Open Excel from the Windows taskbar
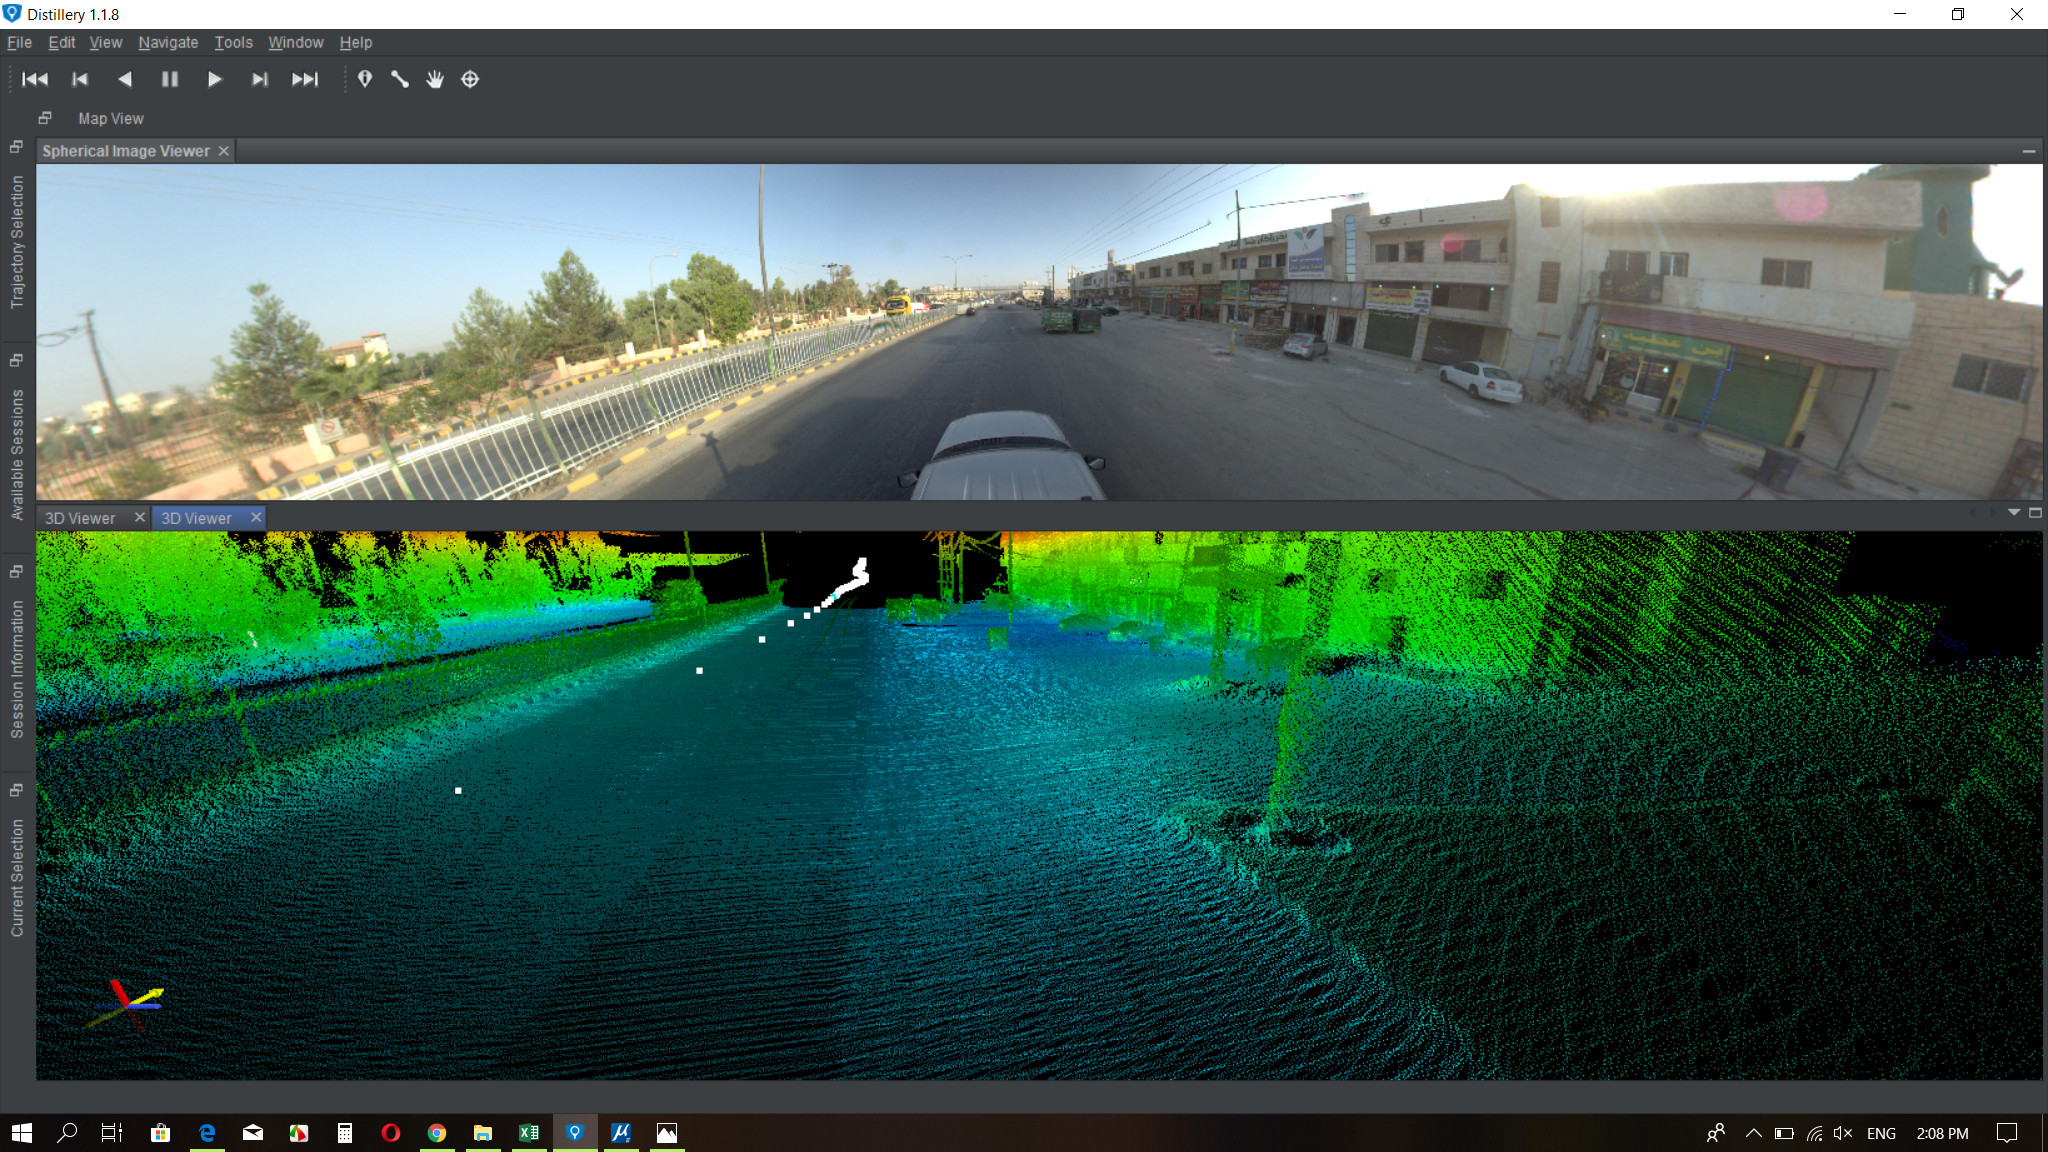Screen dimensions: 2048x1152 [529, 1133]
